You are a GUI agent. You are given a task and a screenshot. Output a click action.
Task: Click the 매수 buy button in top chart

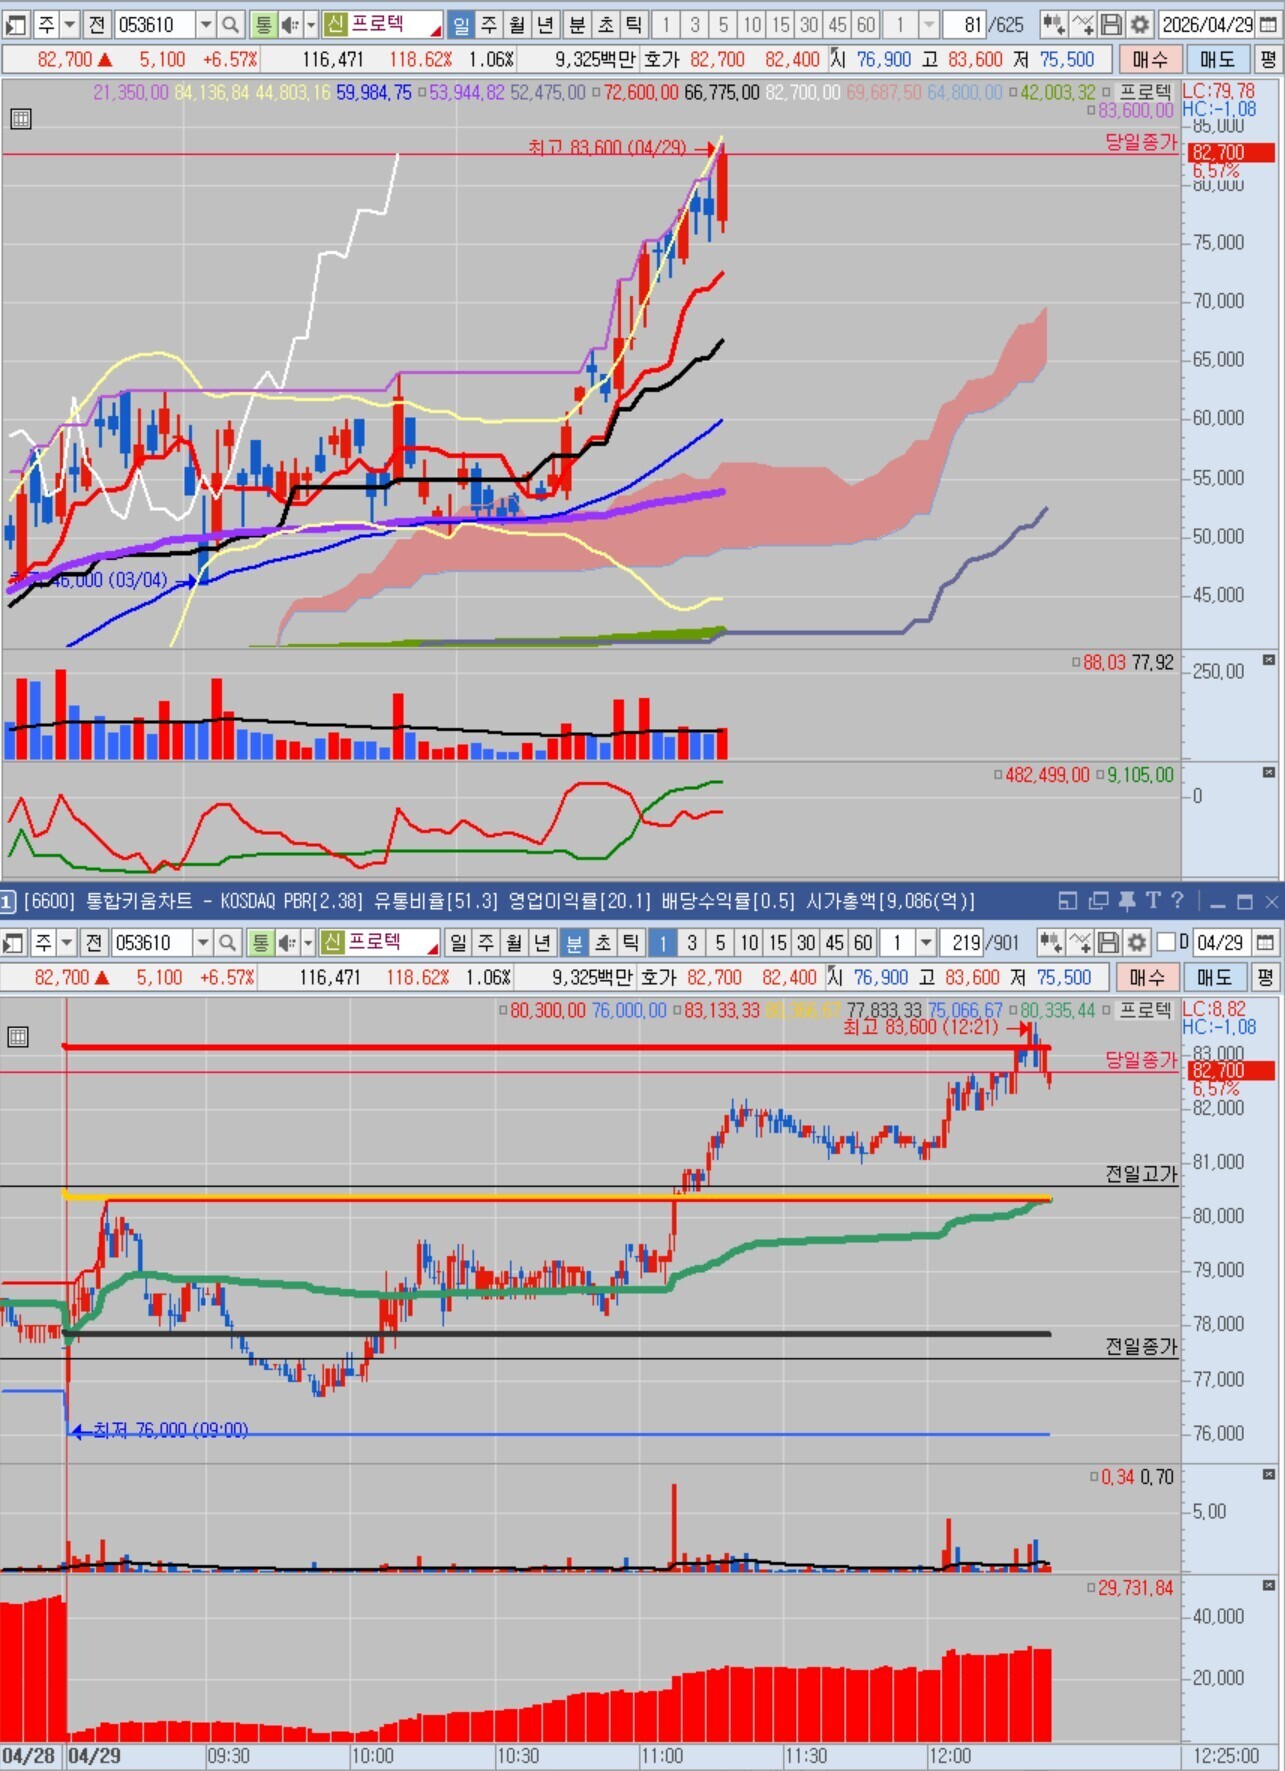click(x=1149, y=59)
